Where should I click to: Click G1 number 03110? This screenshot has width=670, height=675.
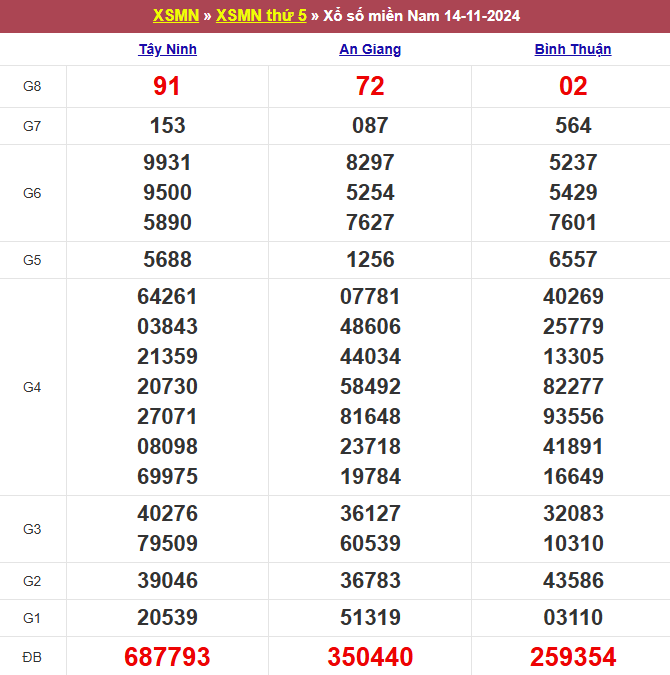click(573, 617)
